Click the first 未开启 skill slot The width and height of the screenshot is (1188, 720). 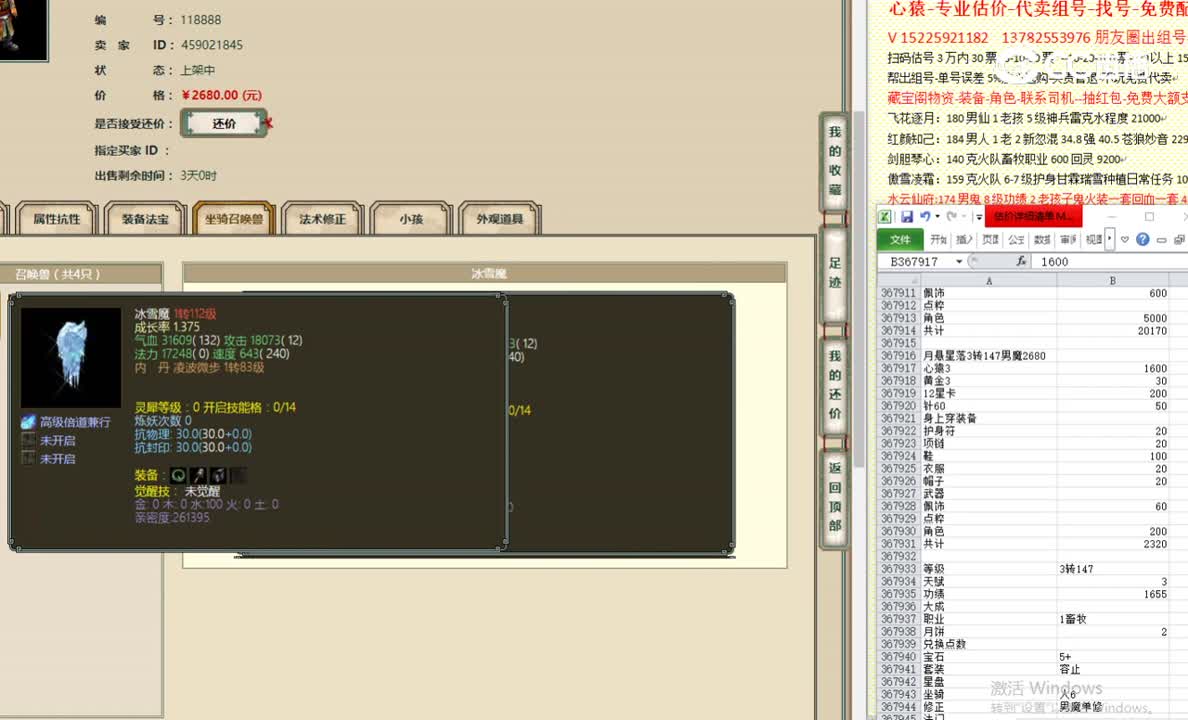pos(28,440)
